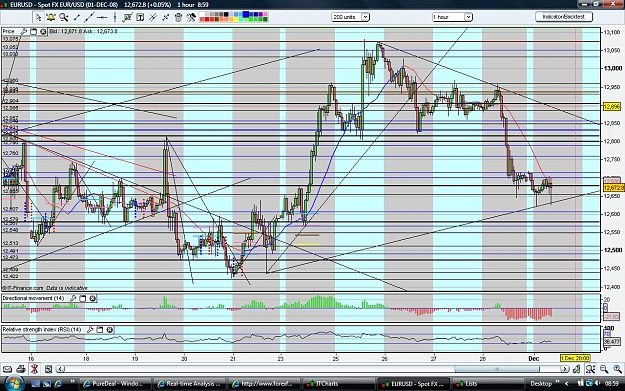Open RSI indicator wrench settings
625x391 pixels.
[x=90, y=330]
